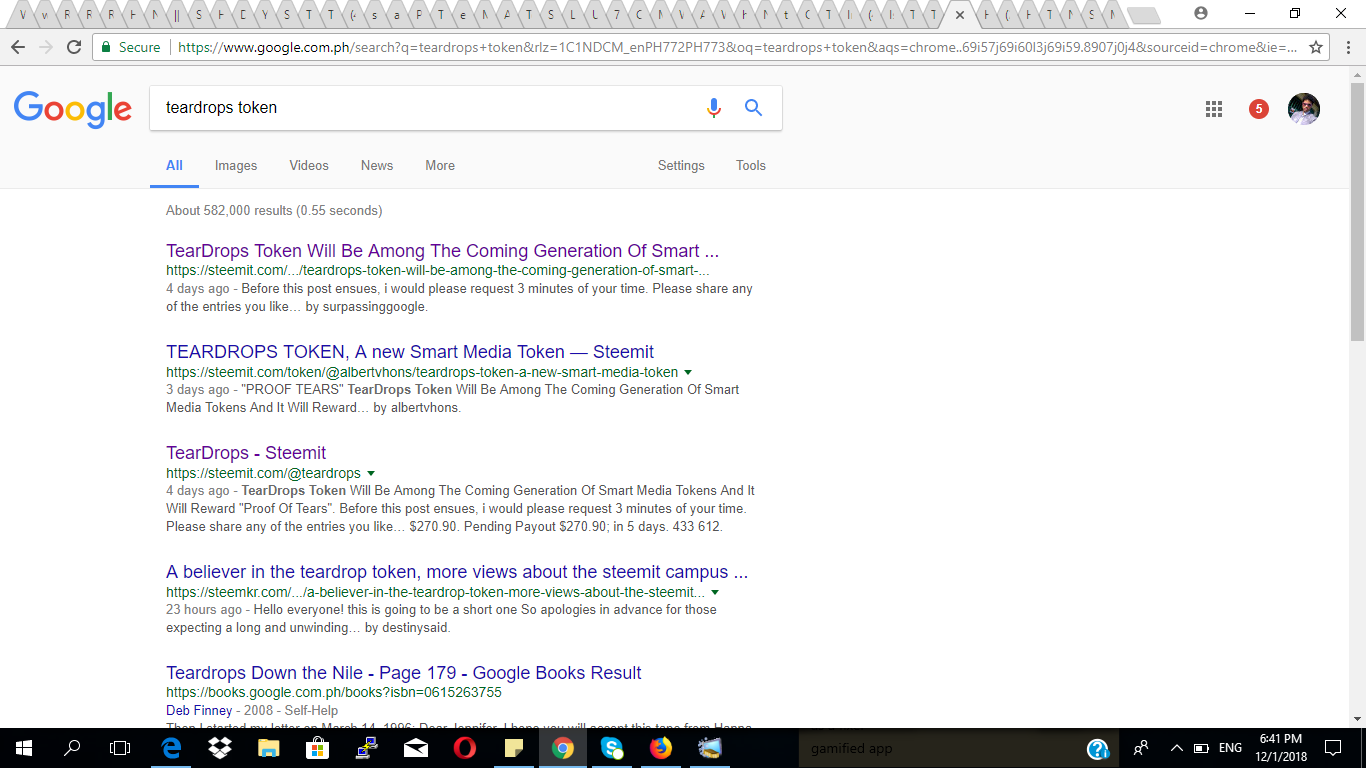Close the active tab with the X
Viewport: 1366px width, 768px height.
point(960,15)
